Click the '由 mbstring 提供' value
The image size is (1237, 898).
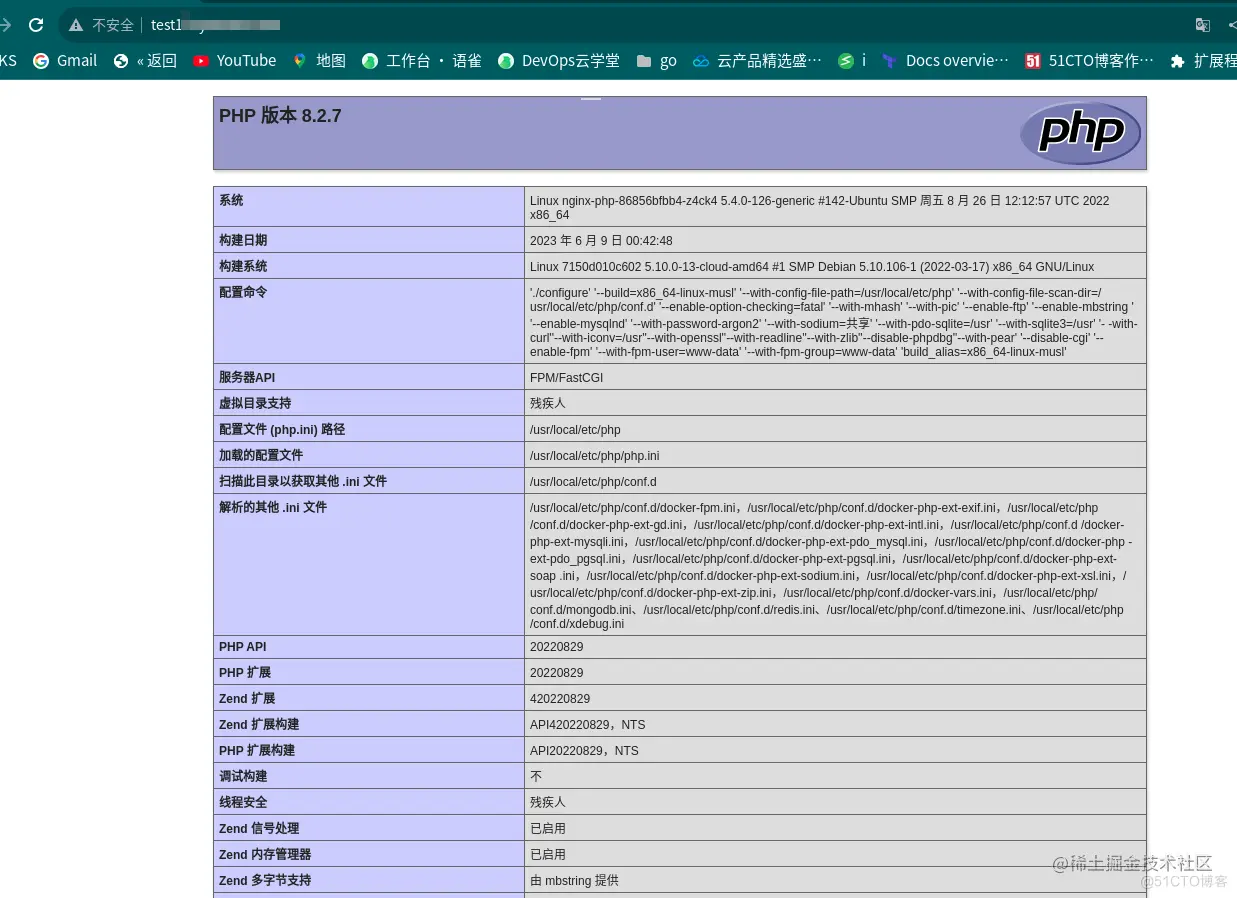click(574, 881)
